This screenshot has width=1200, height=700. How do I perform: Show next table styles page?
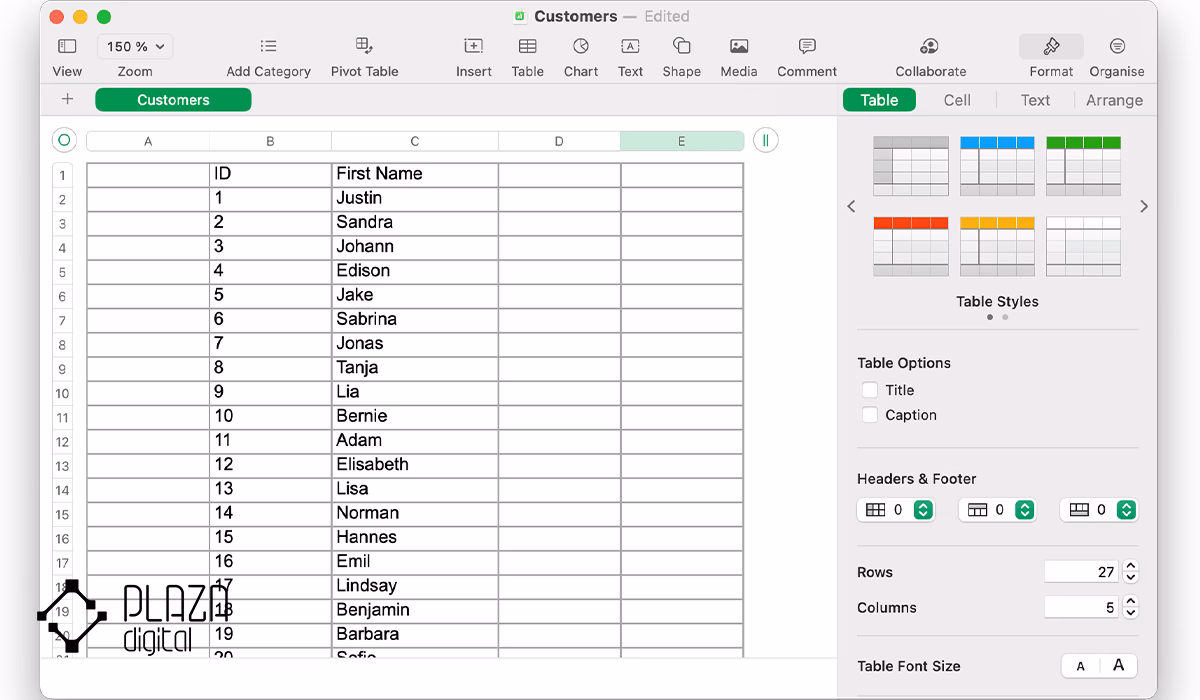[1144, 207]
